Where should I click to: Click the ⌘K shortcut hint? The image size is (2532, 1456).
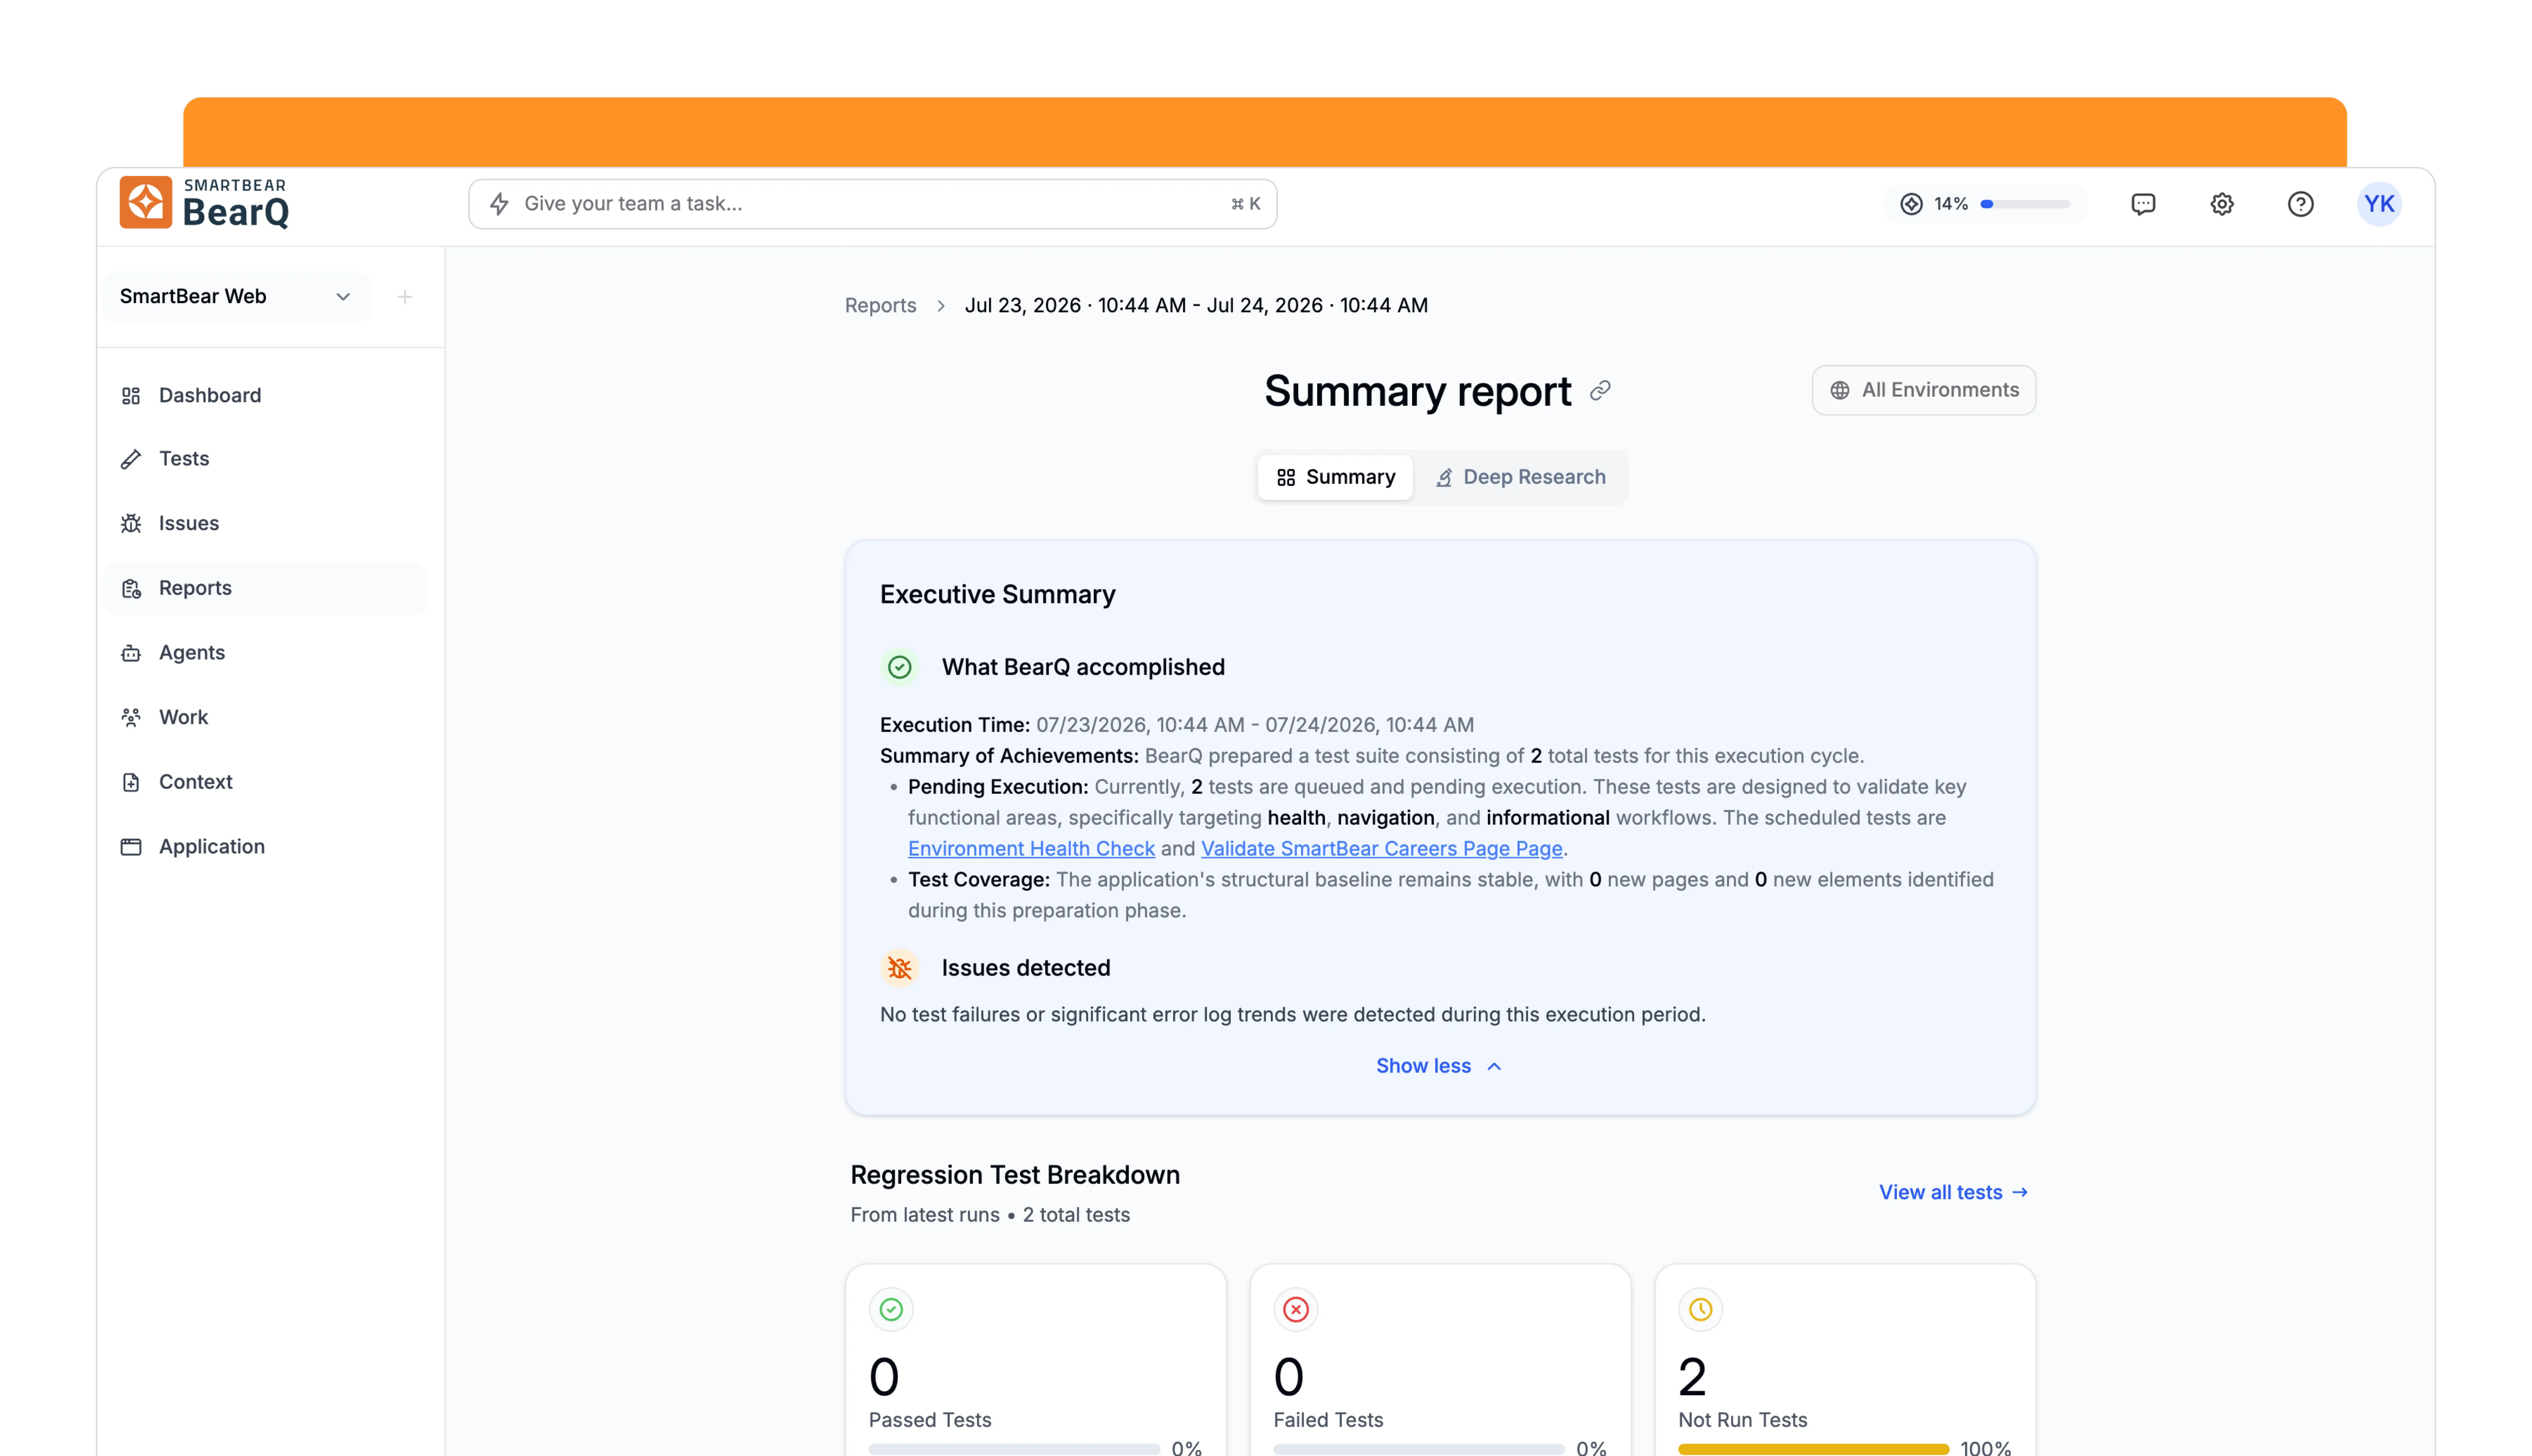1246,204
